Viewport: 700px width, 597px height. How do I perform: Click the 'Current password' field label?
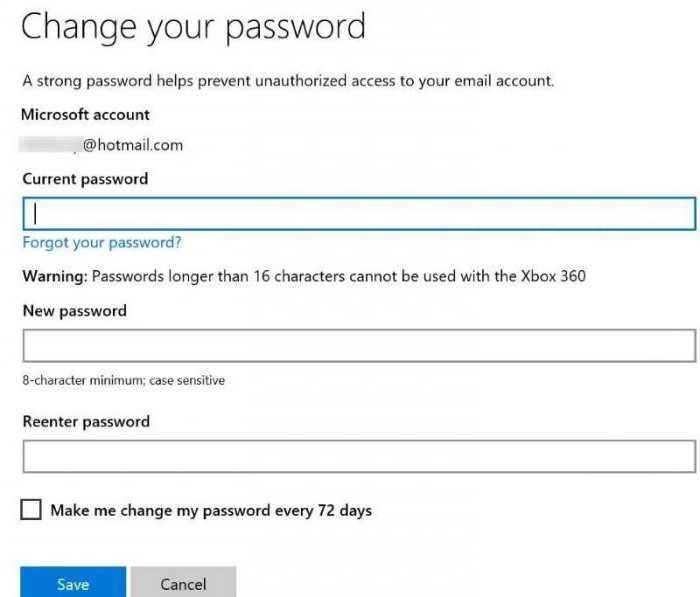(85, 180)
